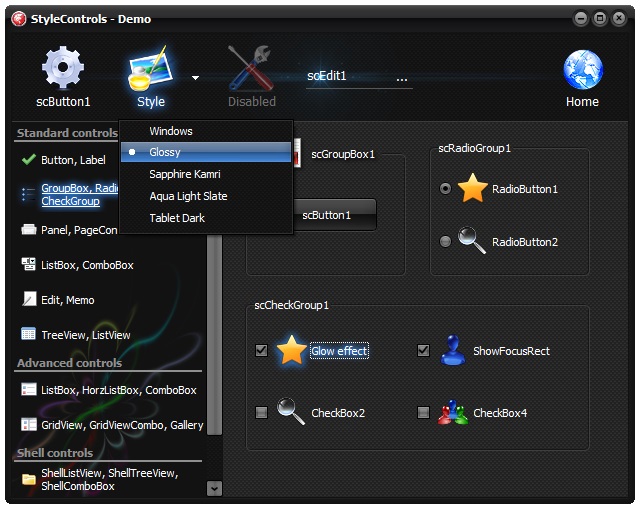Uncheck the Glow effect checkbox

pos(261,350)
